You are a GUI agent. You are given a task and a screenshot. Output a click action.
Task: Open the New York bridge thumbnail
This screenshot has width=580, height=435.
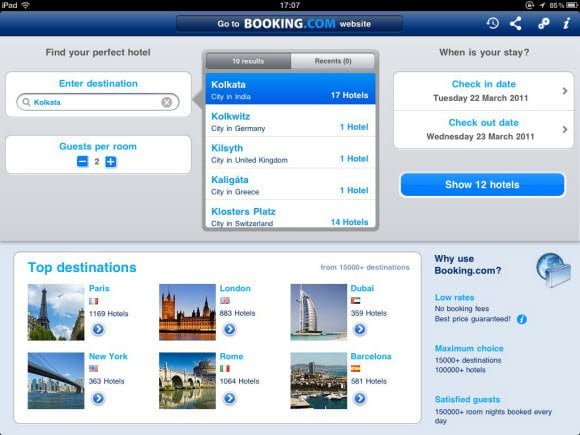coord(56,380)
